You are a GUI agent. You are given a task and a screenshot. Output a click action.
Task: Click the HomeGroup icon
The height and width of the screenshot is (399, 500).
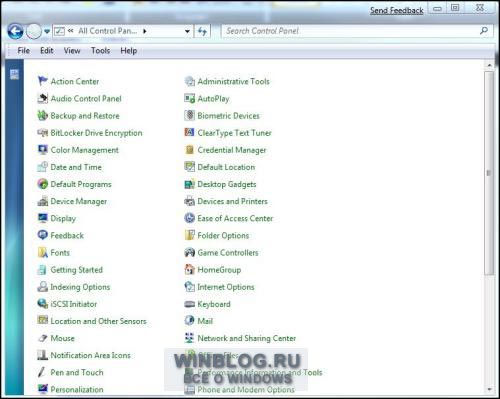pyautogui.click(x=190, y=270)
